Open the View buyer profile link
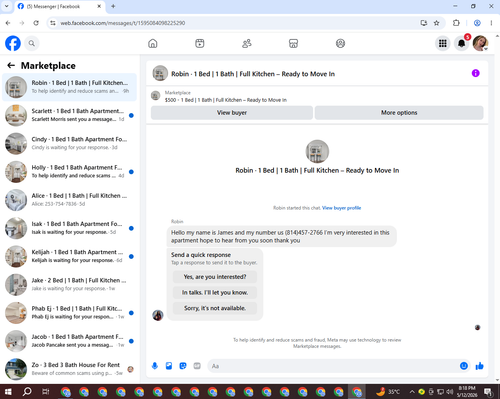This screenshot has width=500, height=399. [x=341, y=208]
